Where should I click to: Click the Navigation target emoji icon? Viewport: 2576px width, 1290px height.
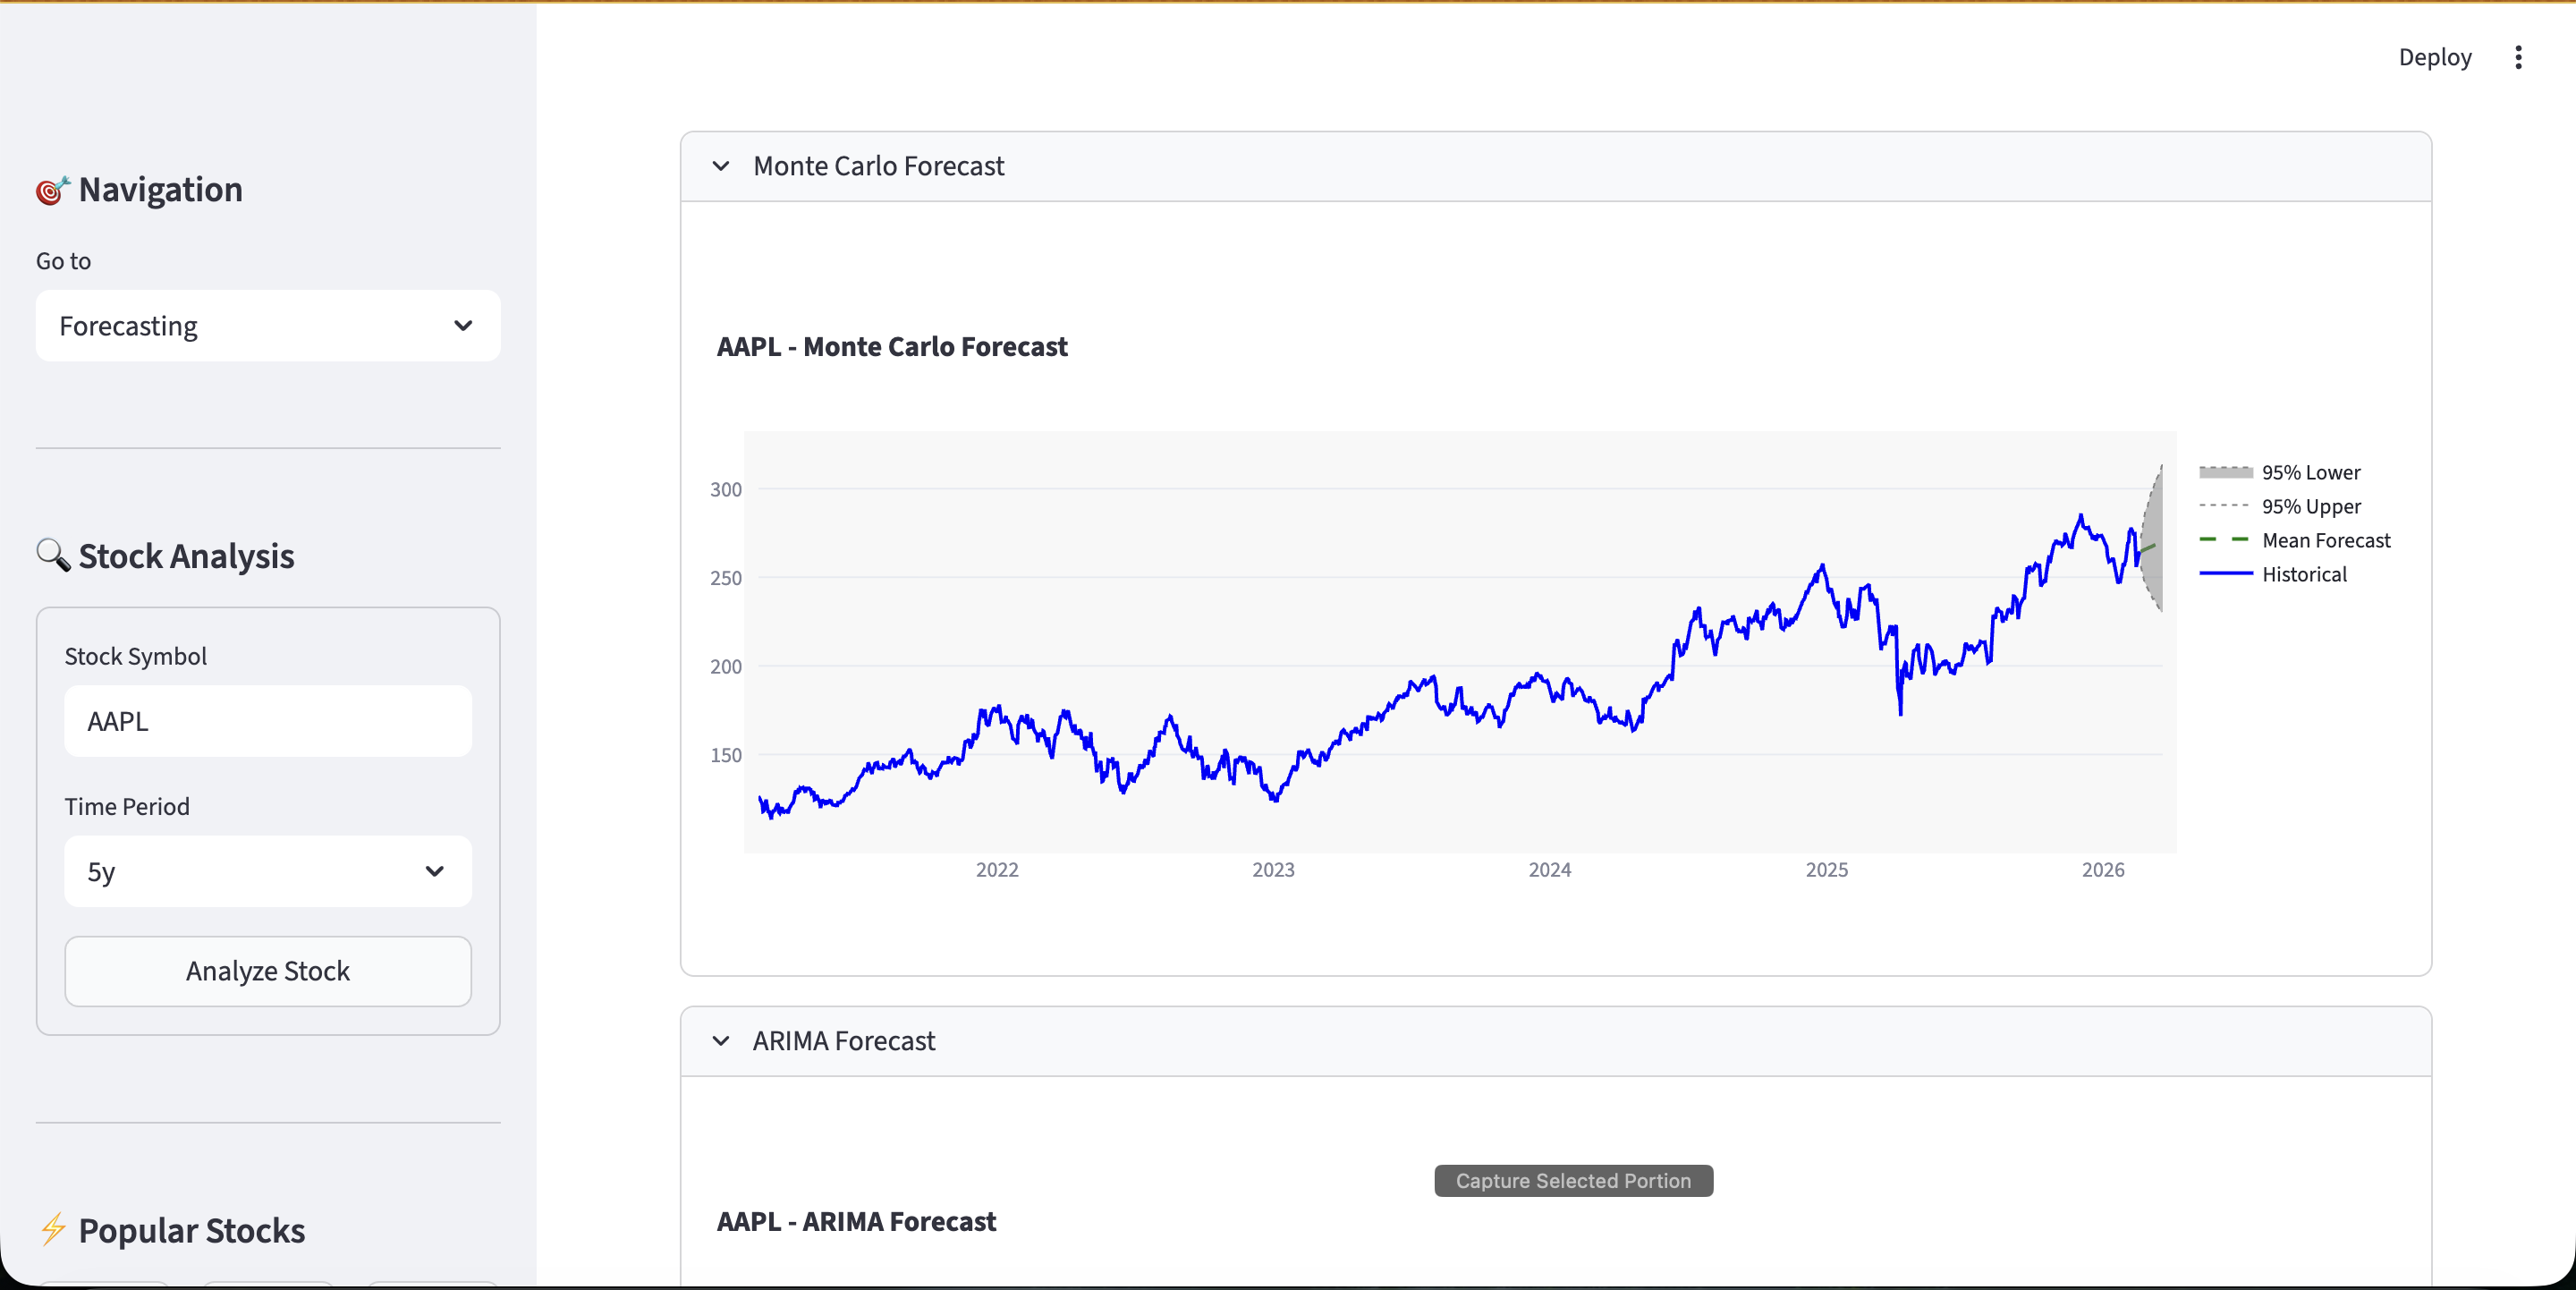tap(52, 190)
